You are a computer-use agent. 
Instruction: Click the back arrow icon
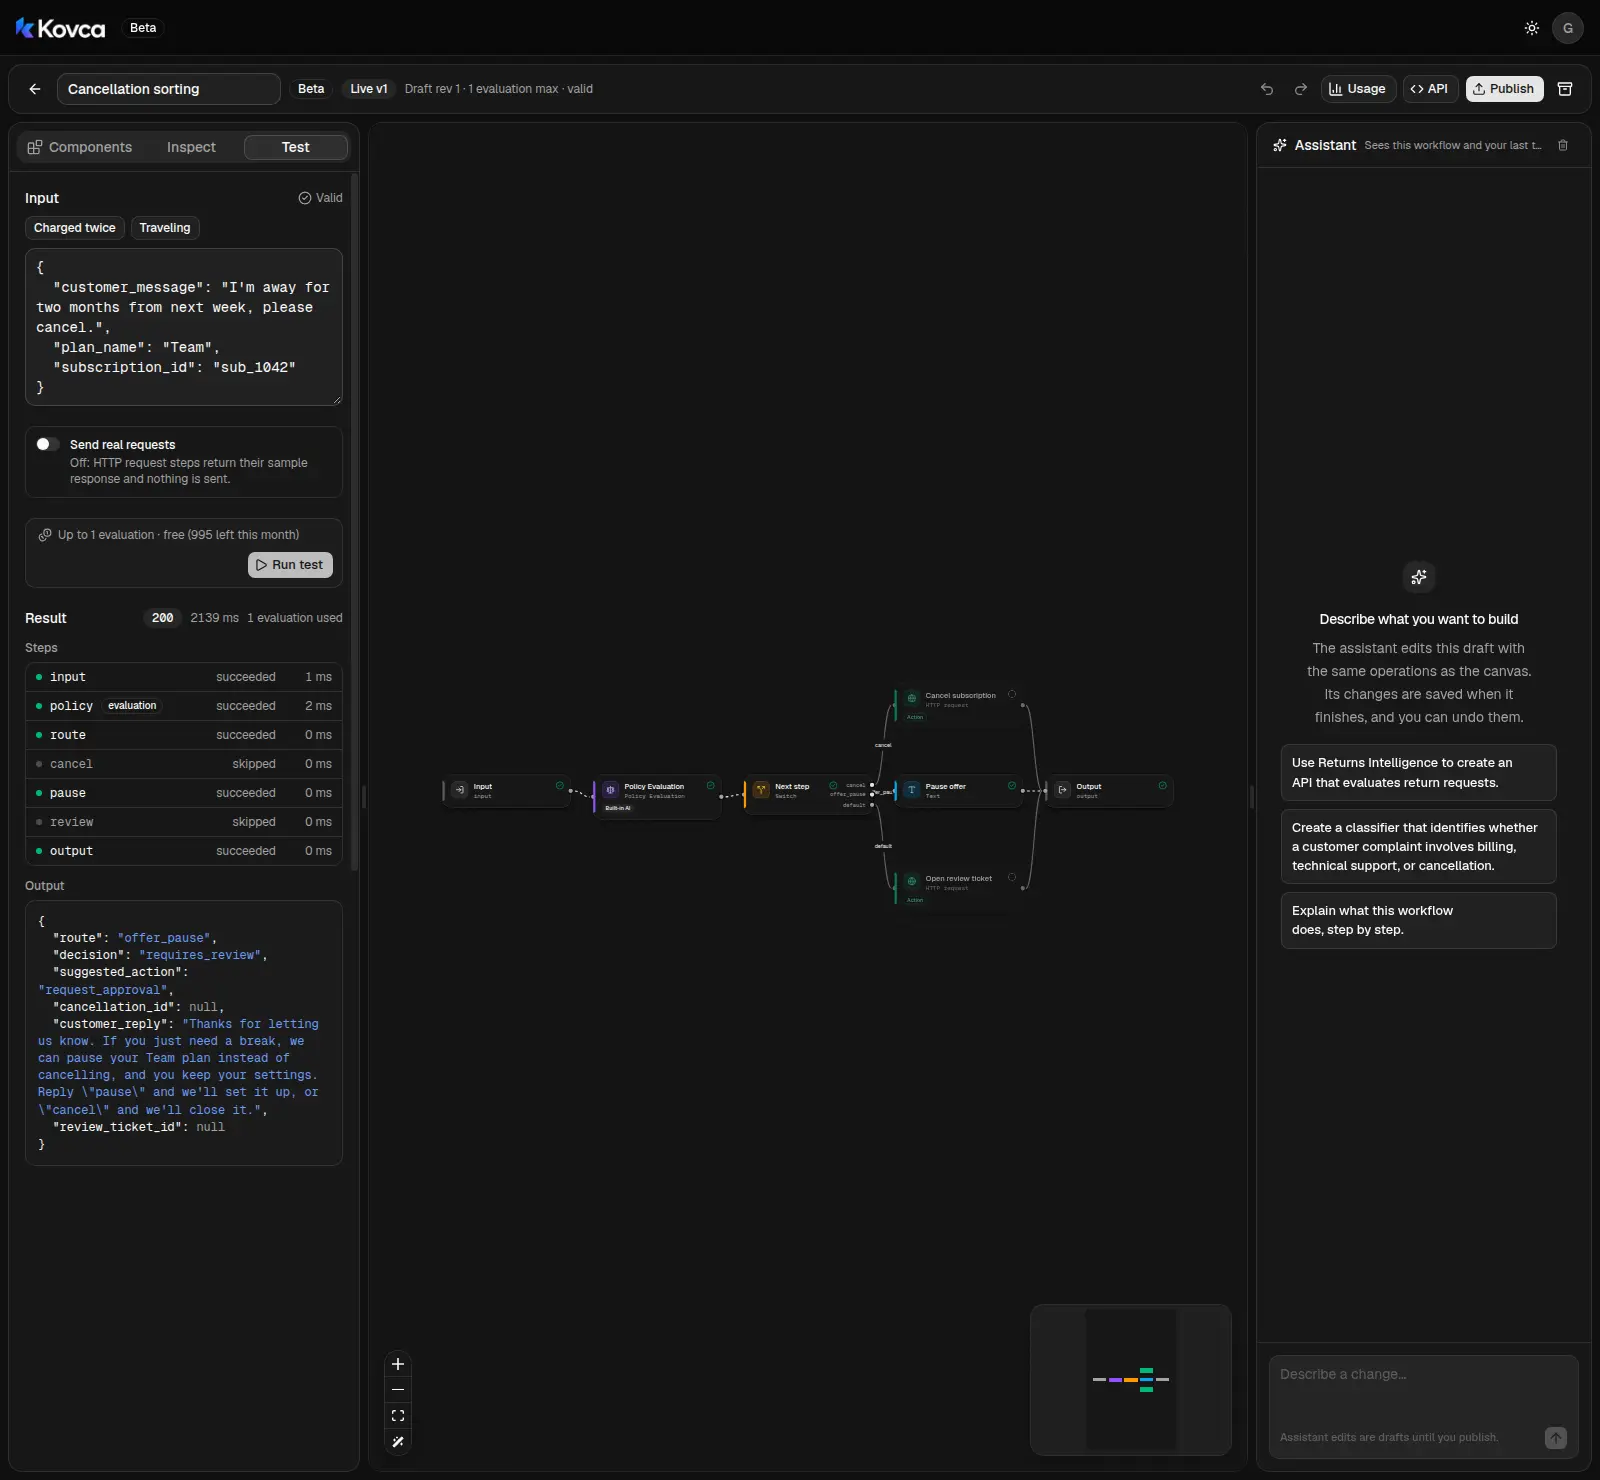(35, 89)
